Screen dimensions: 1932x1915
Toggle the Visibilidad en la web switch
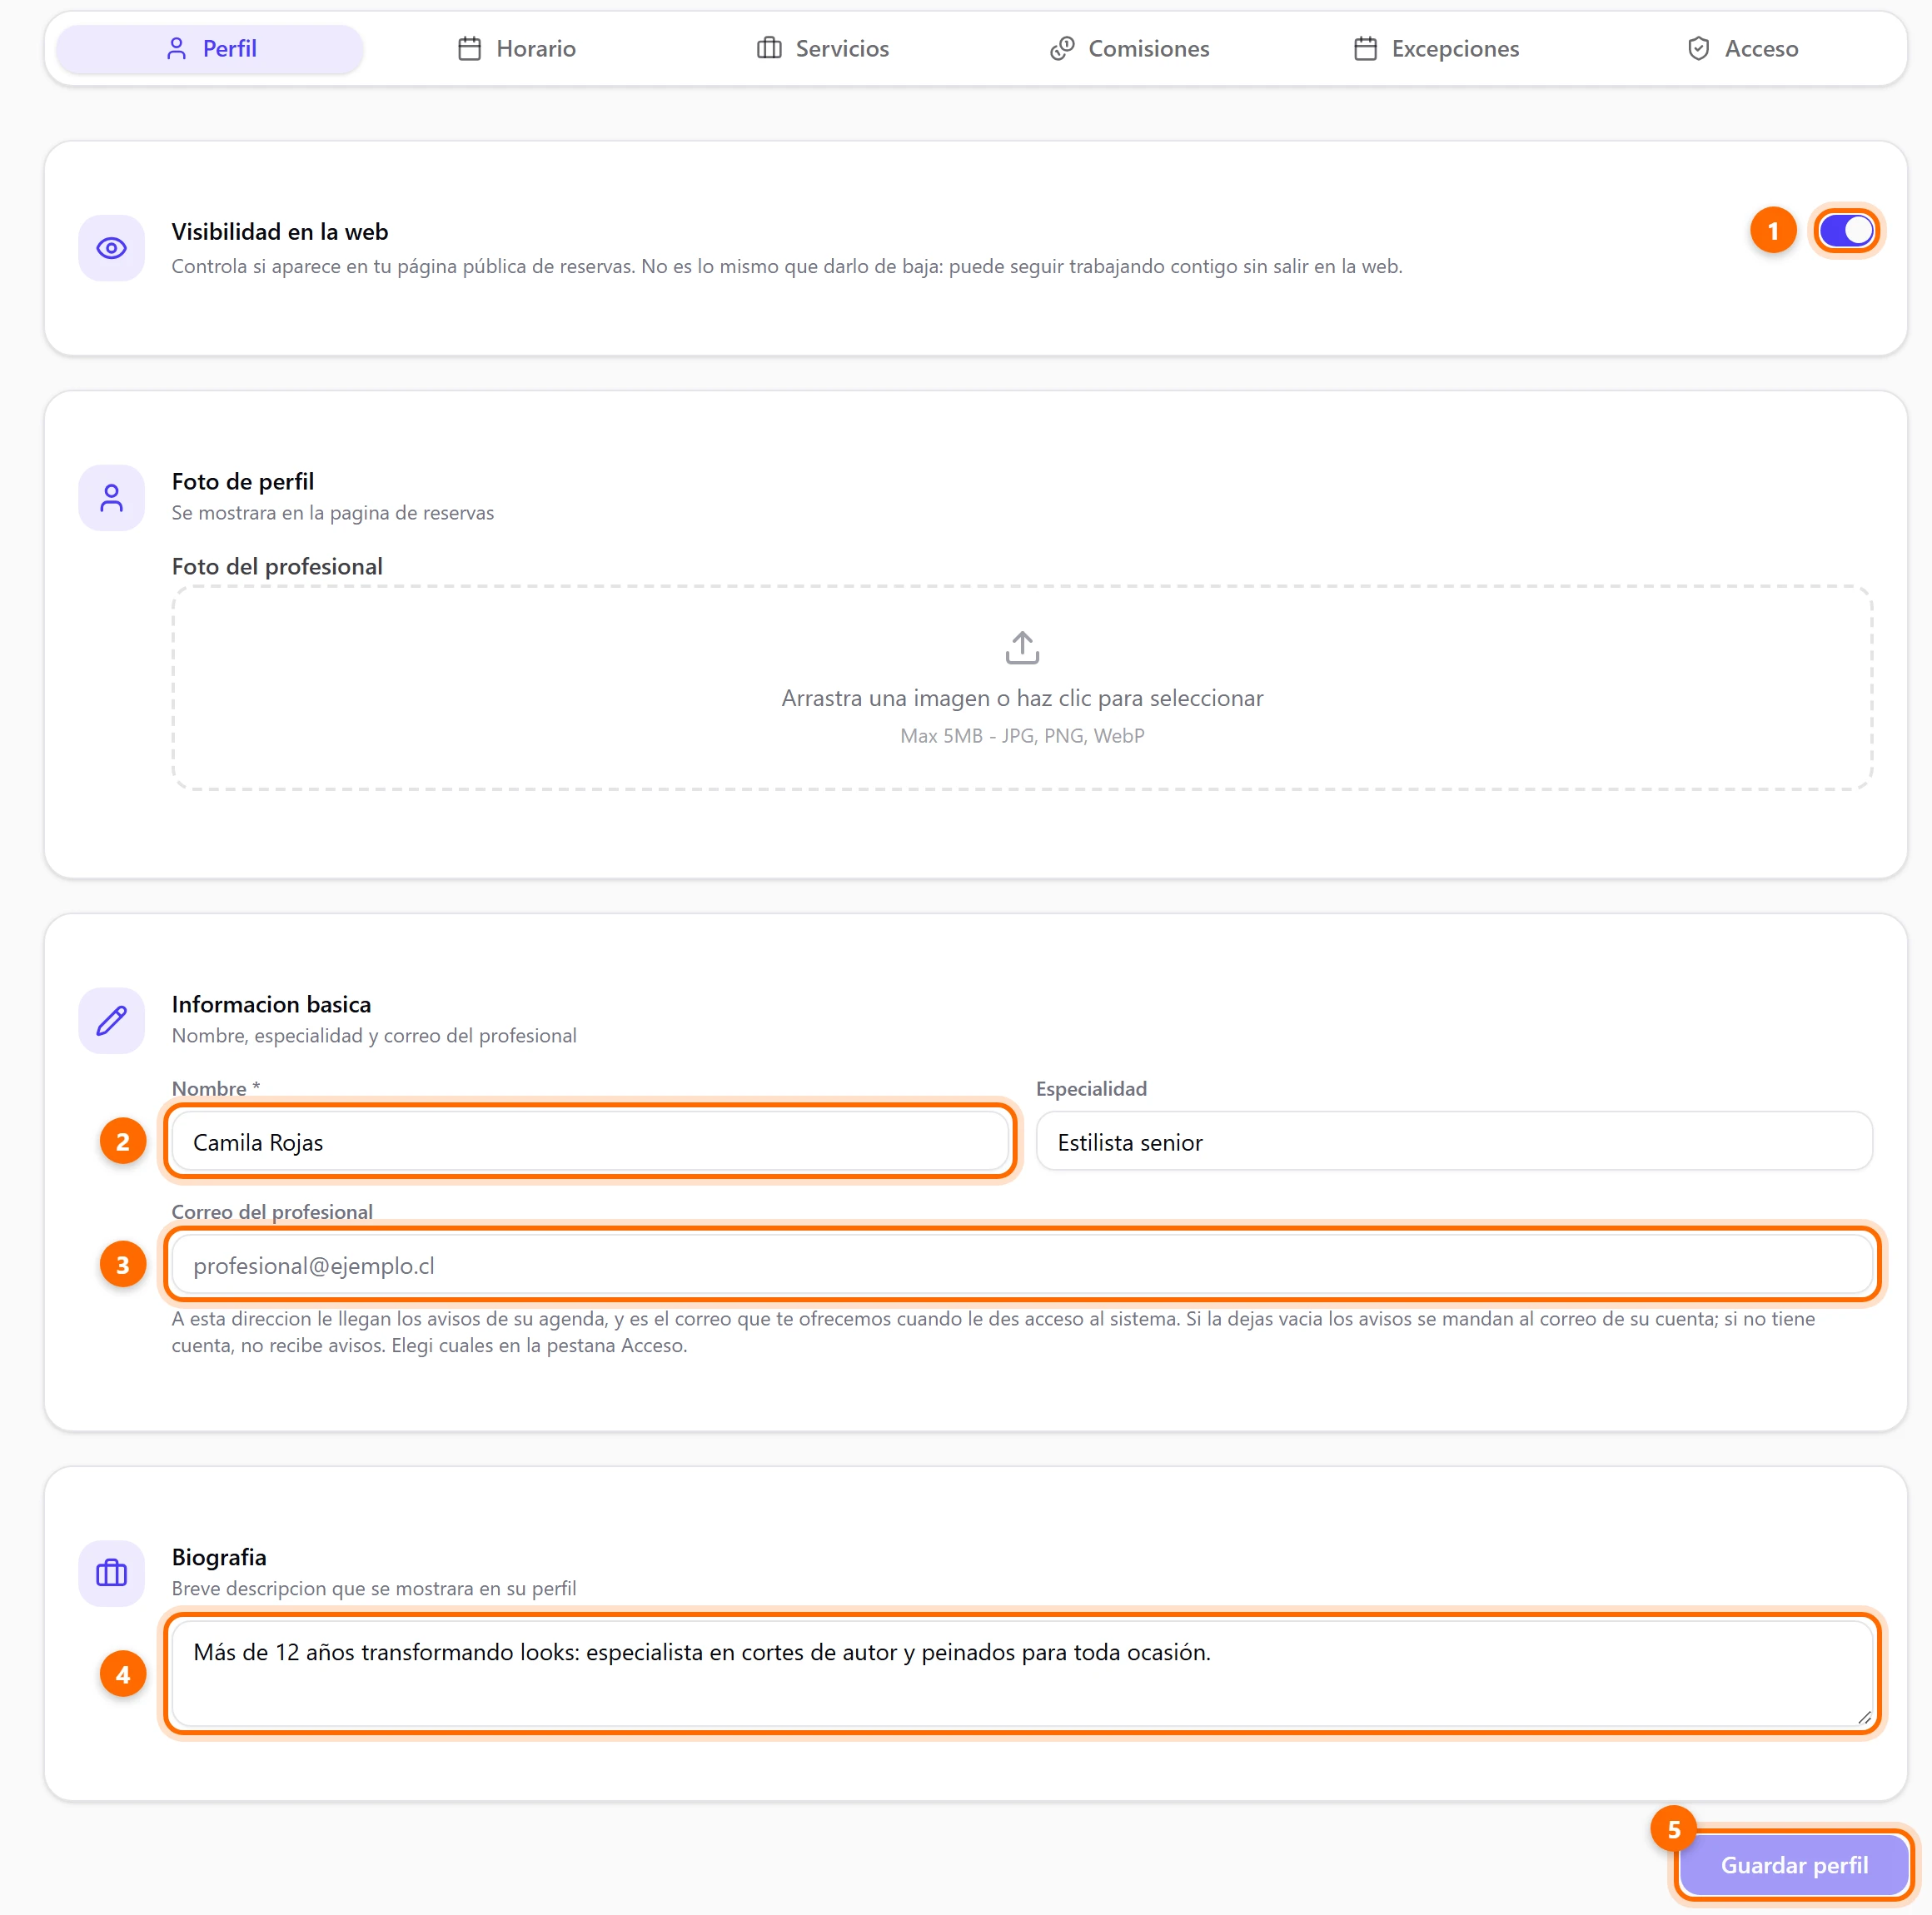tap(1846, 231)
